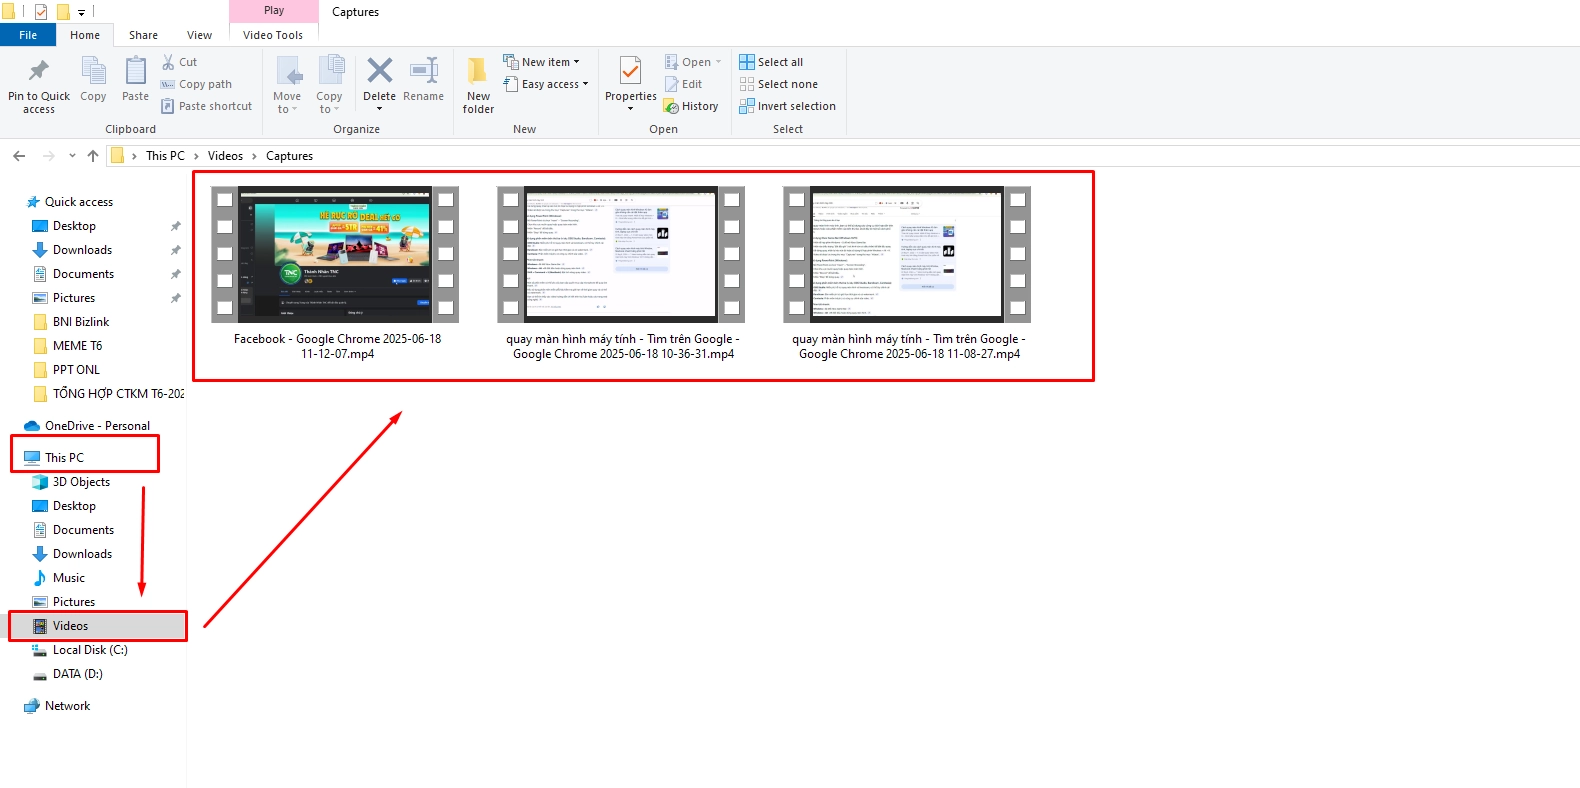
Task: Click the Cut scissors icon
Action: [x=168, y=62]
